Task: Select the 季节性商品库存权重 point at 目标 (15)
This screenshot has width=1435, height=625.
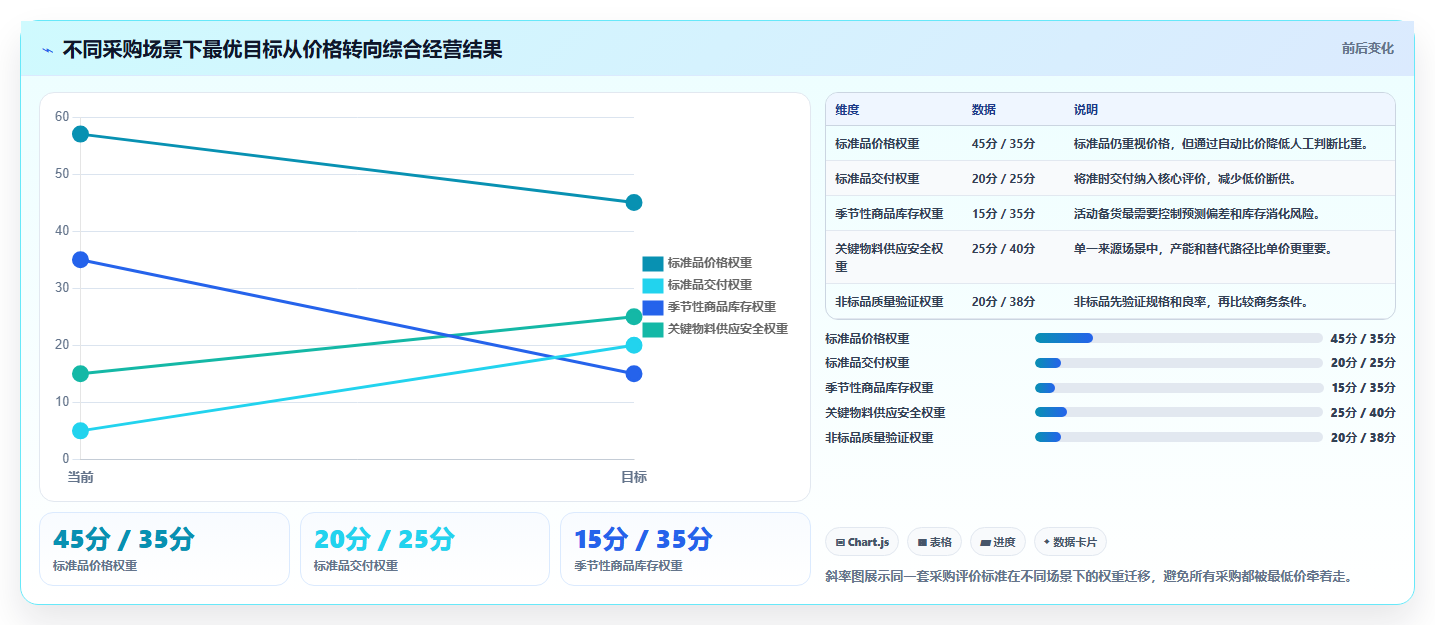Action: point(634,374)
